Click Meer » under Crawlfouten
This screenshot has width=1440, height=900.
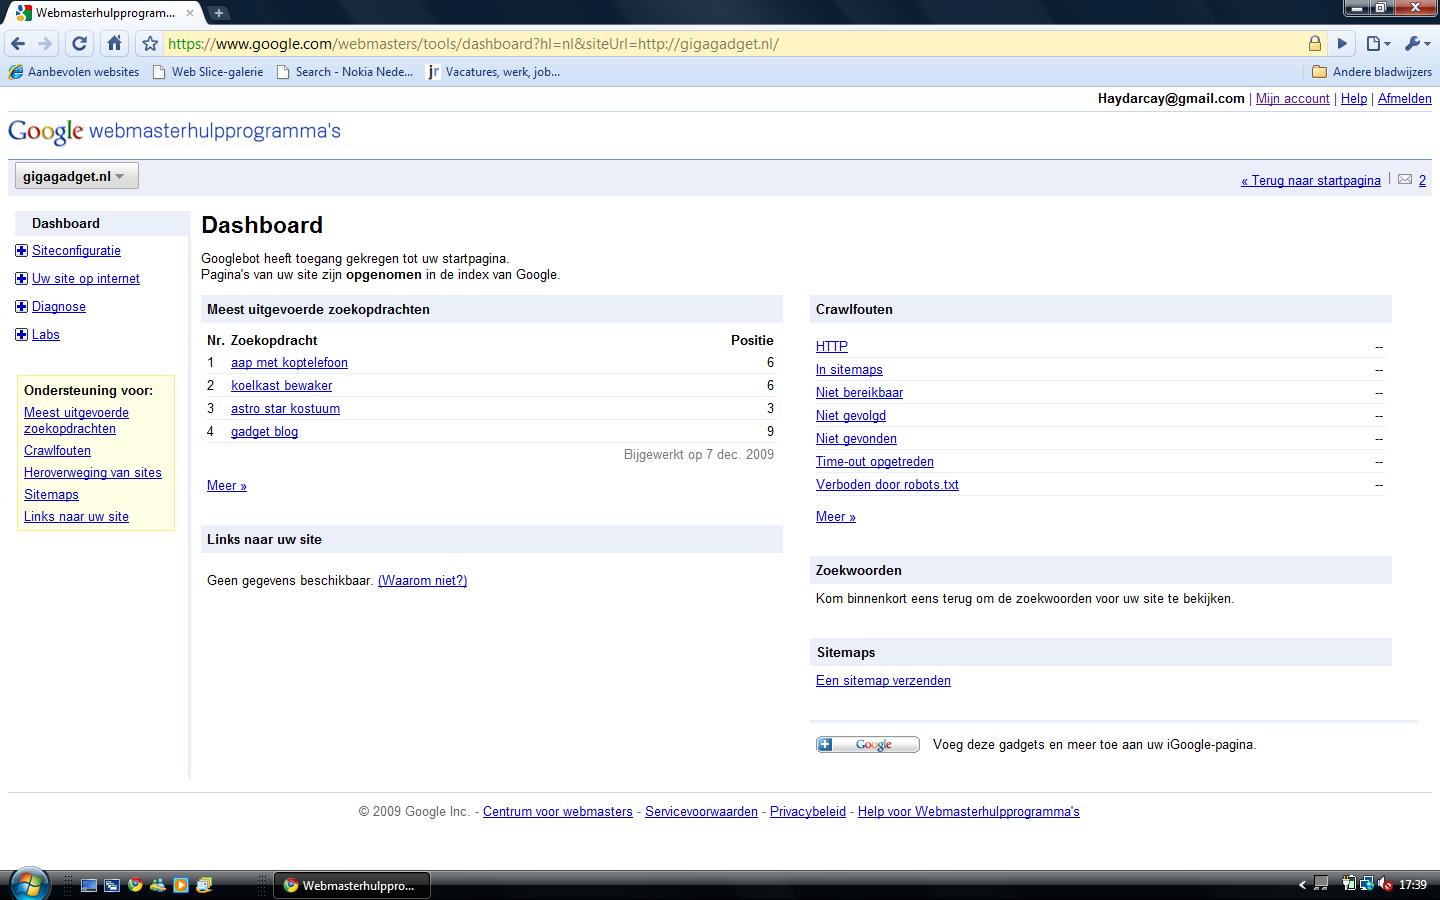836,517
